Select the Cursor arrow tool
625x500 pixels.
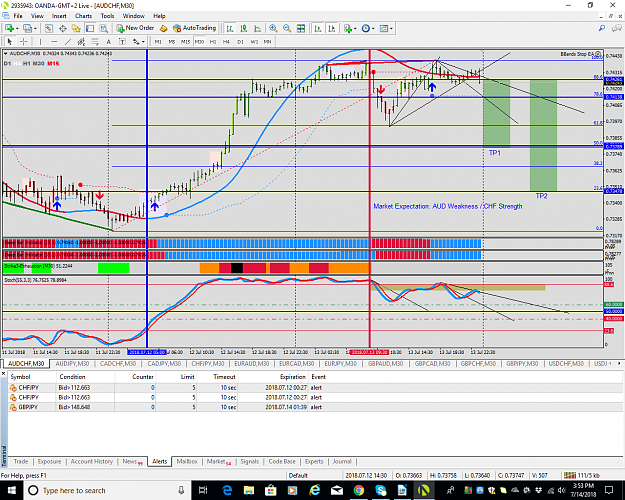[x=10, y=41]
